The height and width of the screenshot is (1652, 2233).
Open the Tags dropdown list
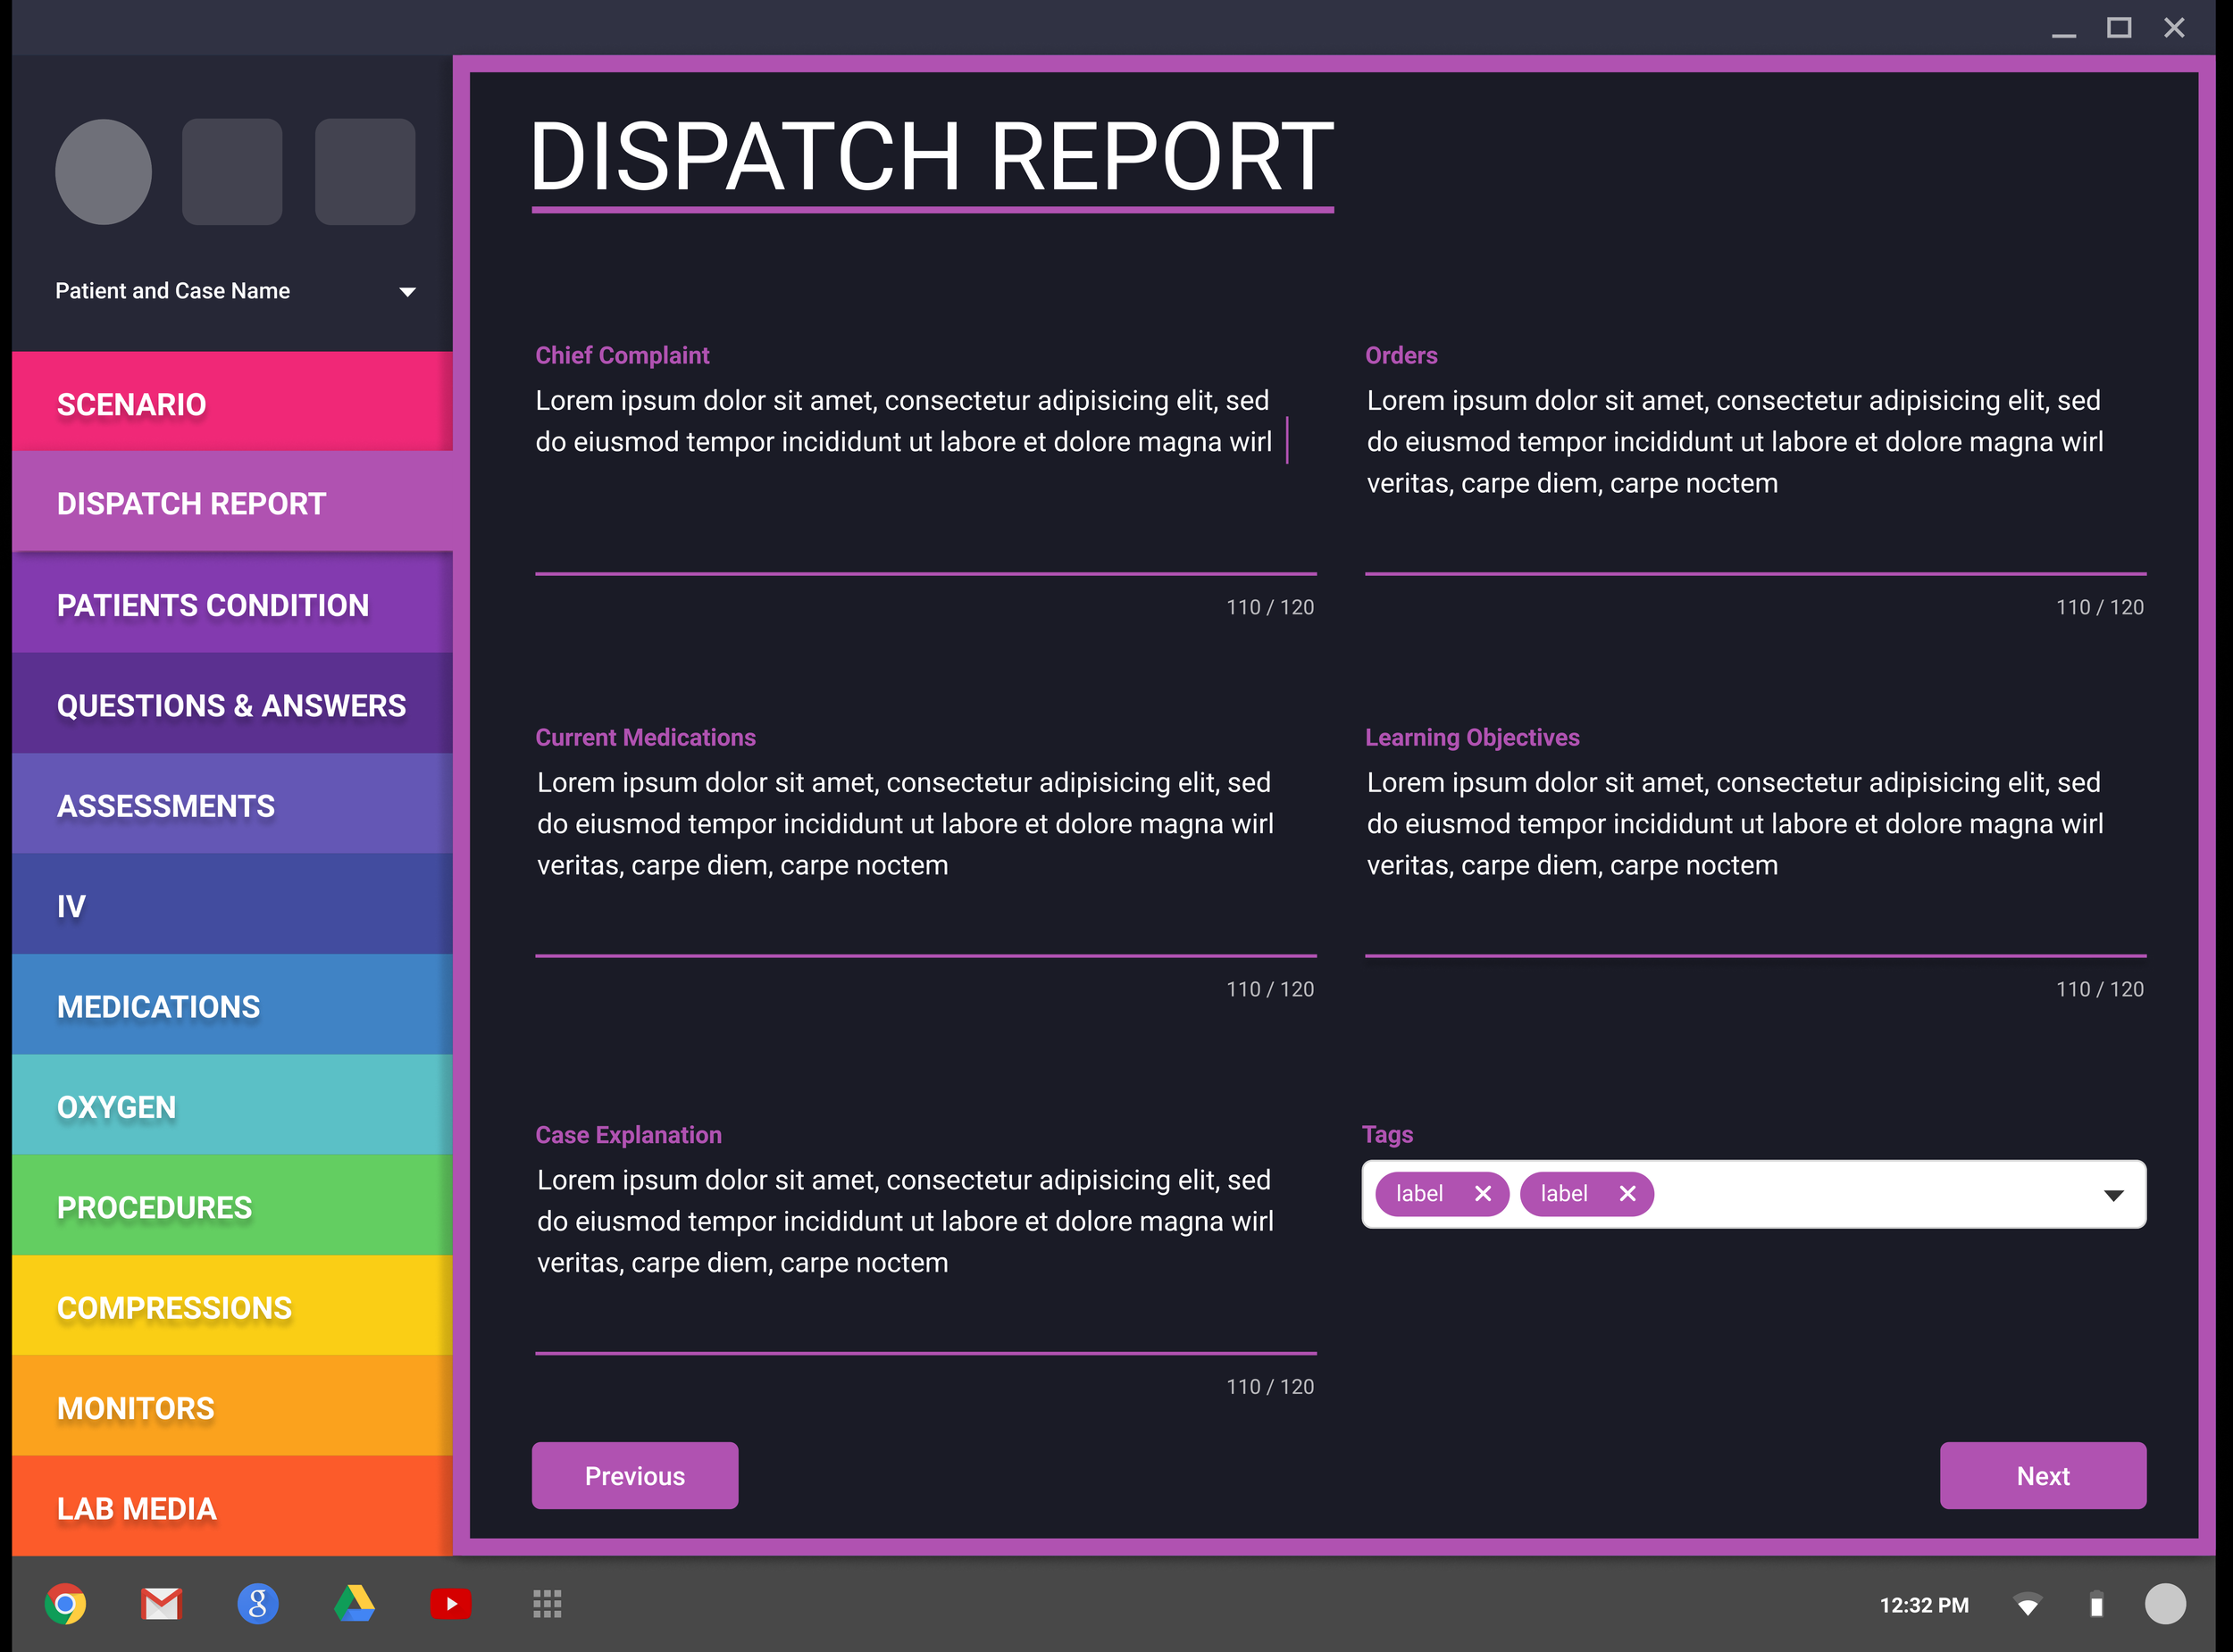click(x=2113, y=1193)
